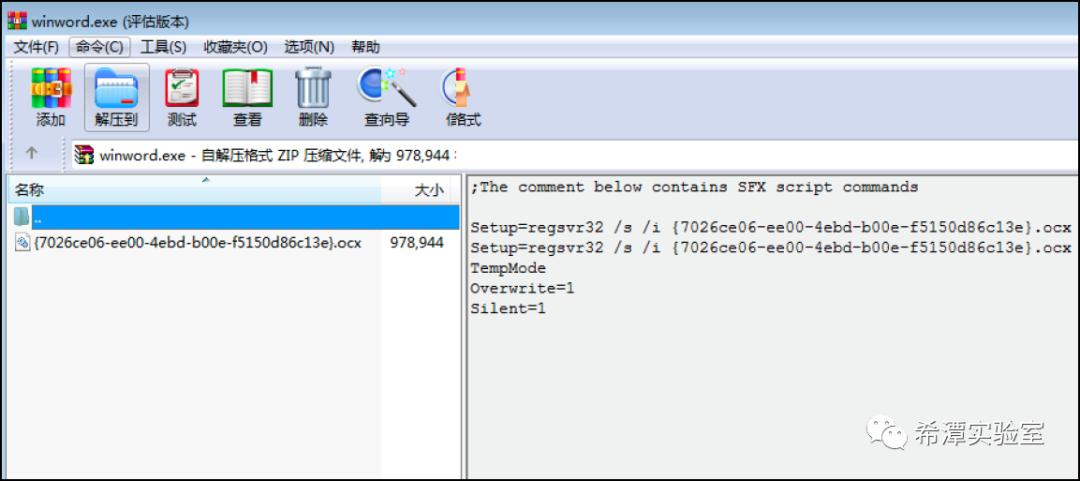The height and width of the screenshot is (481, 1080).
Task: Open the 收藏夹(O) menu
Action: tap(236, 47)
